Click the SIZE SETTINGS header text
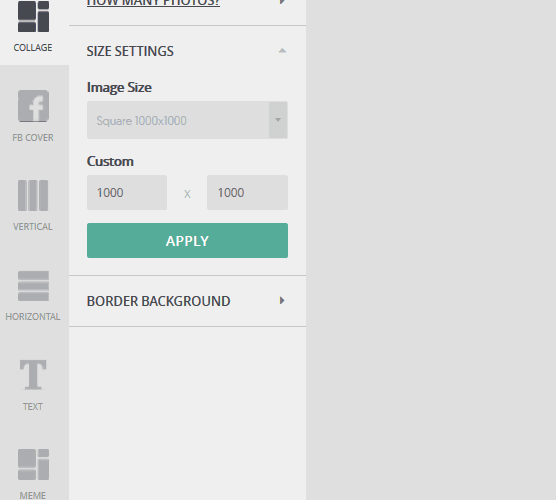 point(130,51)
